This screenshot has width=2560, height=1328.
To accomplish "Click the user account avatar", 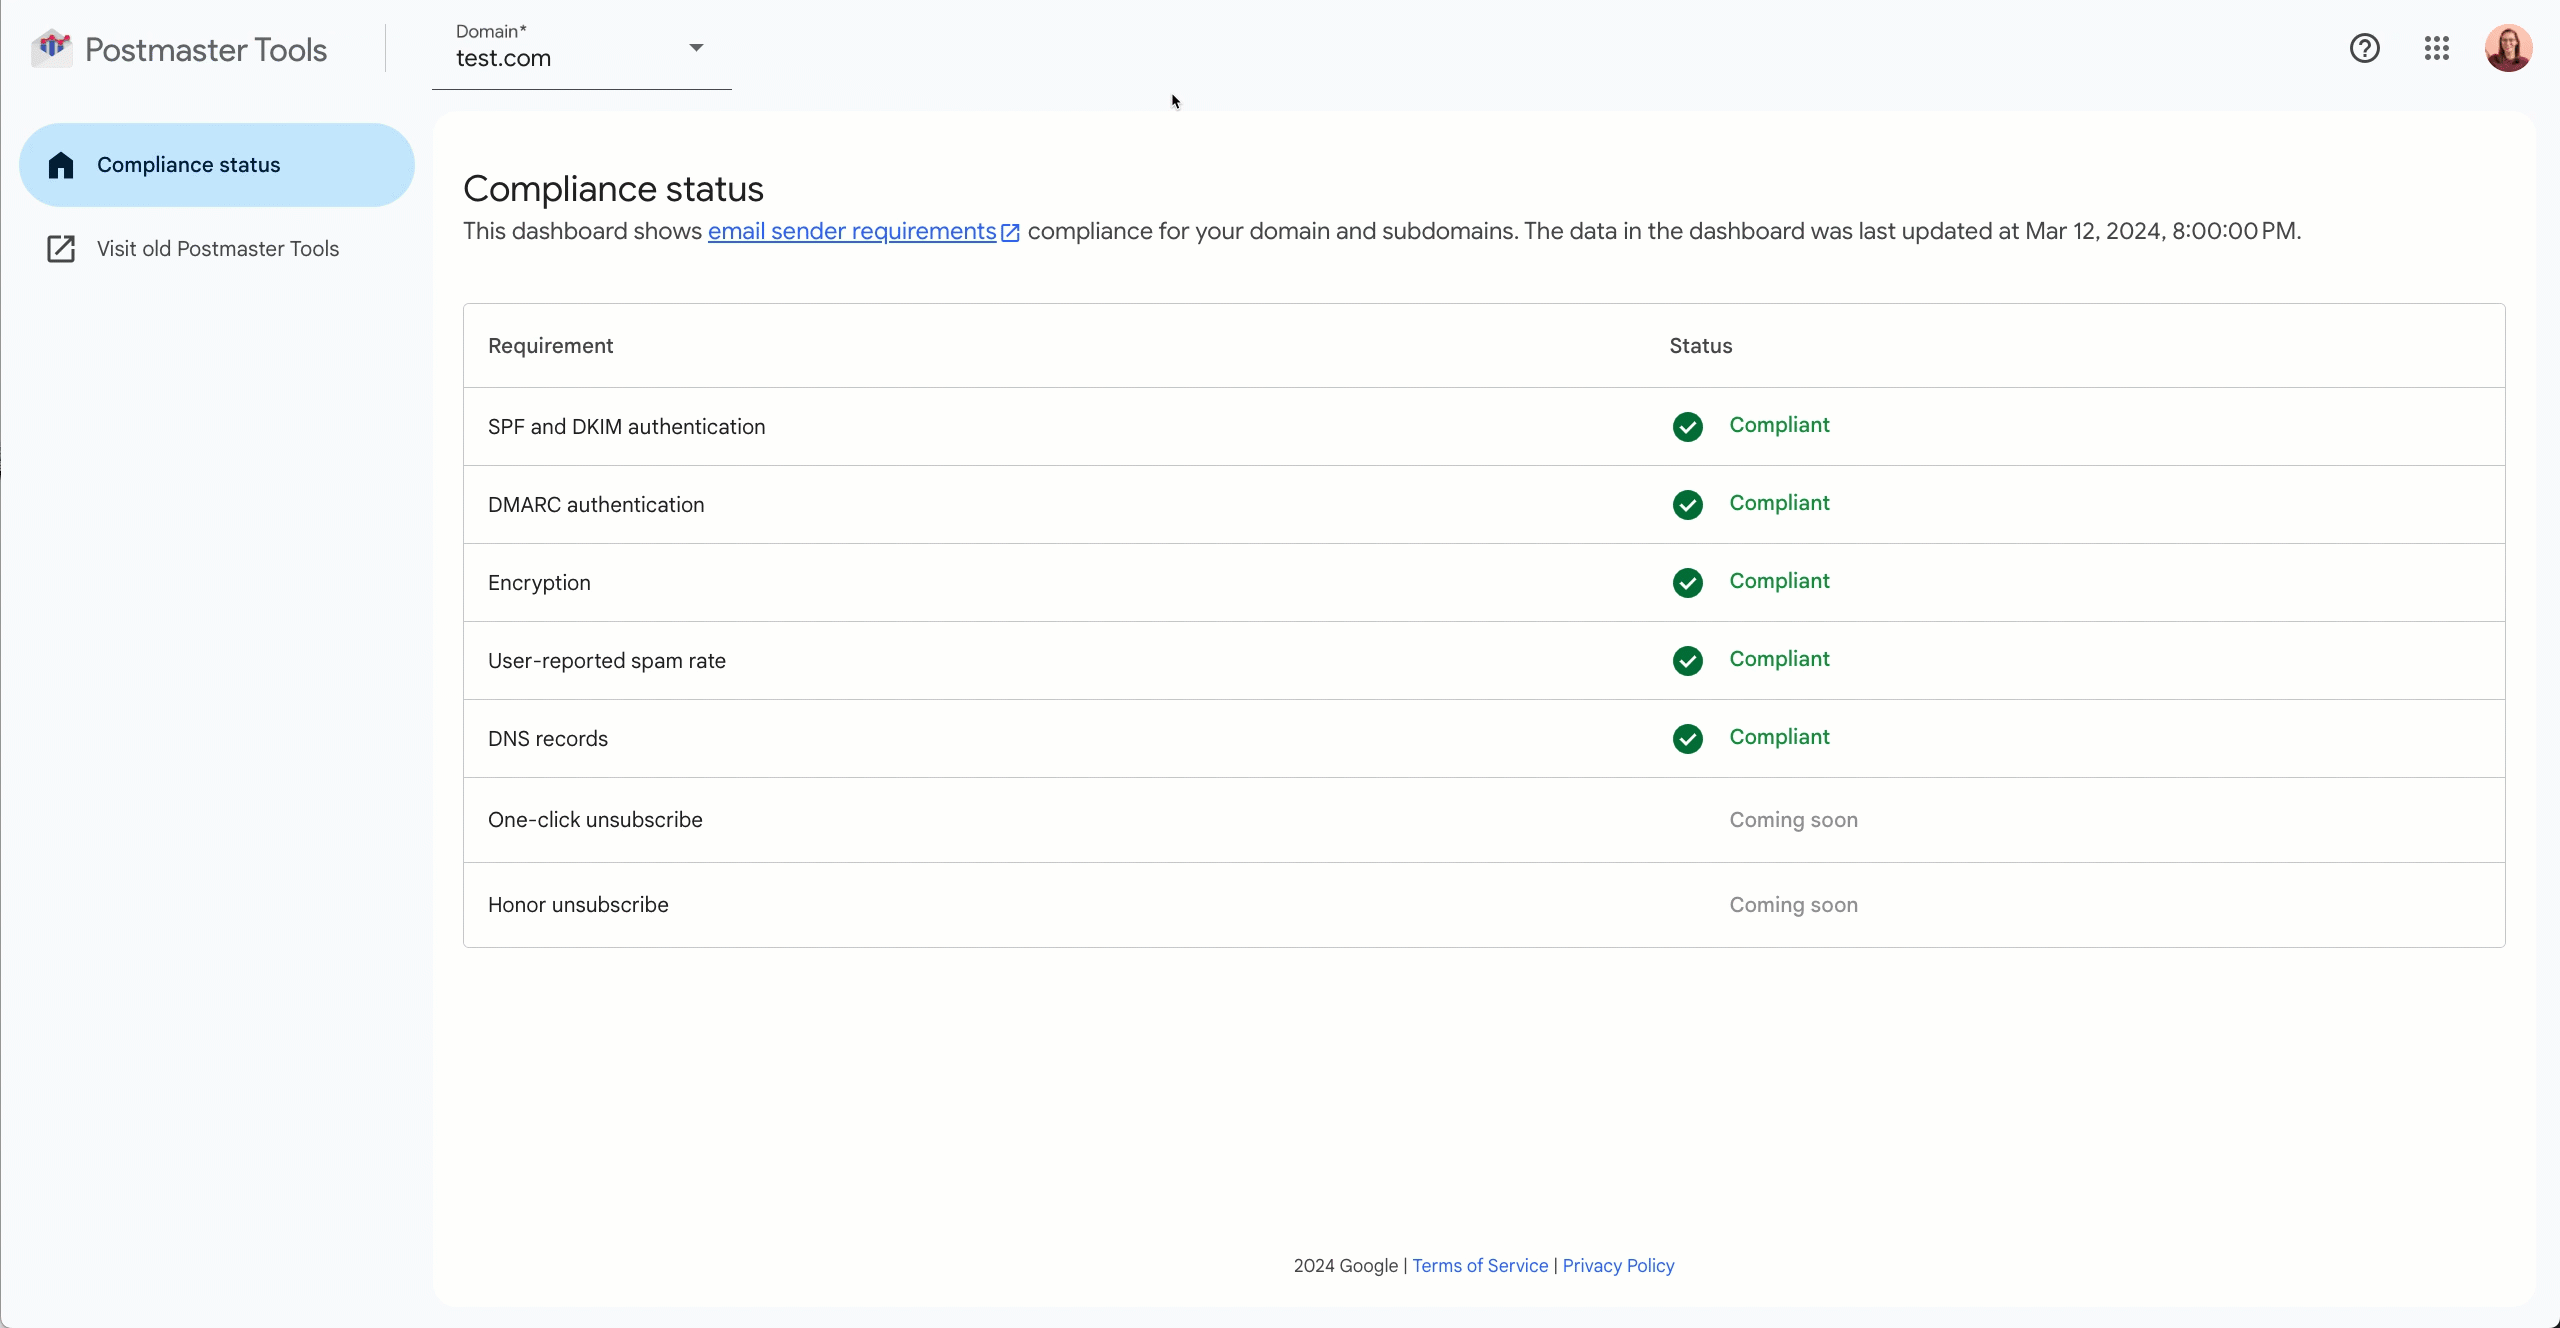I will point(2508,48).
